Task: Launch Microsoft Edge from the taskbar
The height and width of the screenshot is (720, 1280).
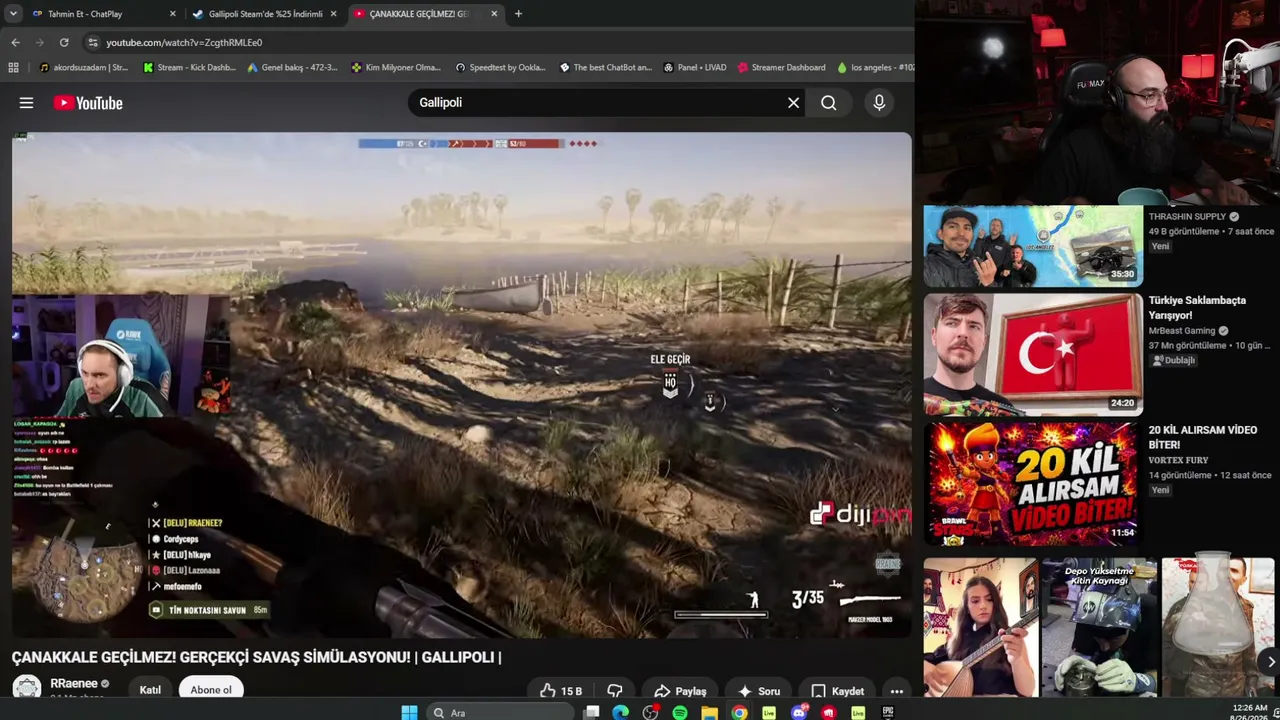Action: tap(621, 712)
